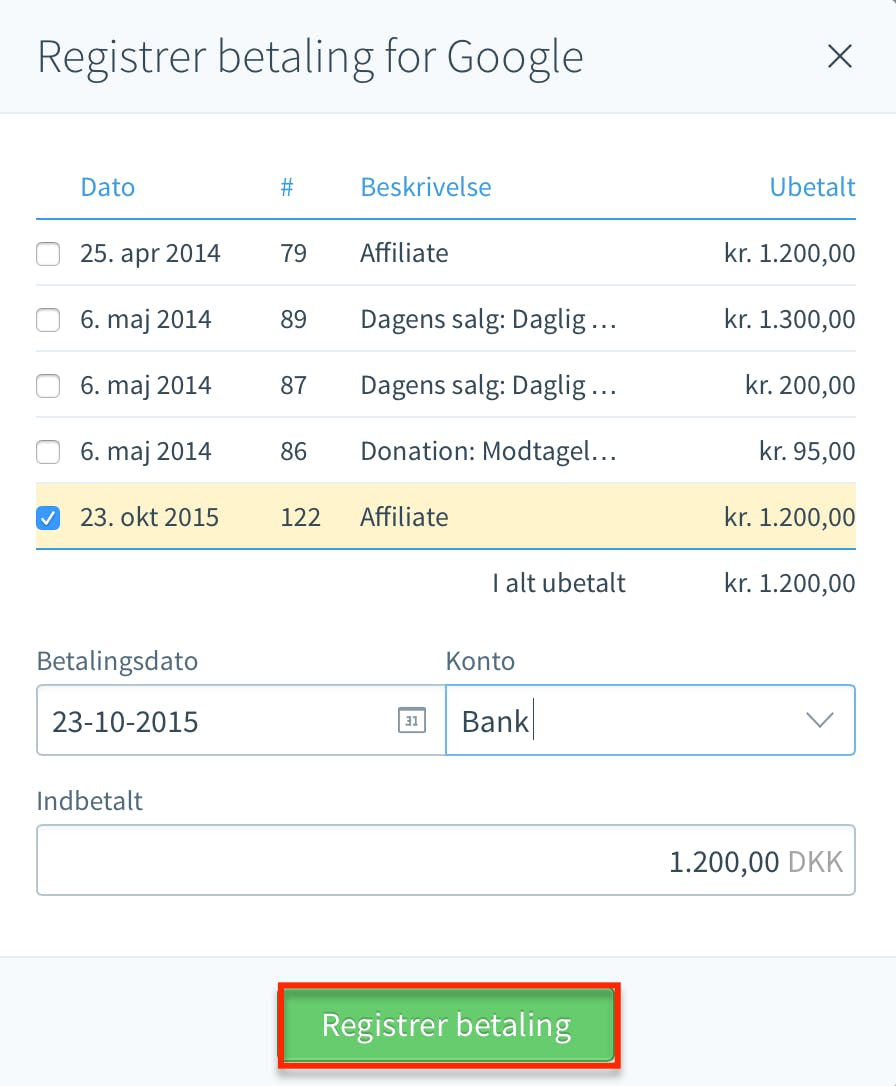This screenshot has width=896, height=1086.
Task: Sort by the Ubetalt column header
Action: click(812, 187)
